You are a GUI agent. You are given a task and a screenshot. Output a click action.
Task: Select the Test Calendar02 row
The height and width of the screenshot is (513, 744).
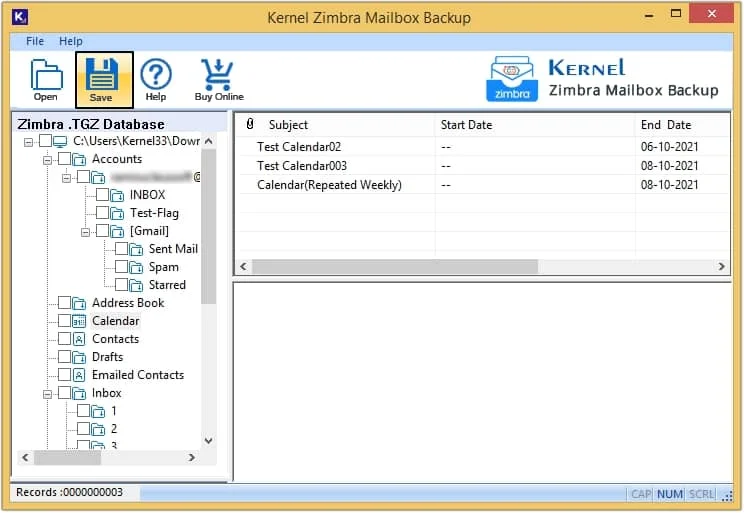pos(483,147)
